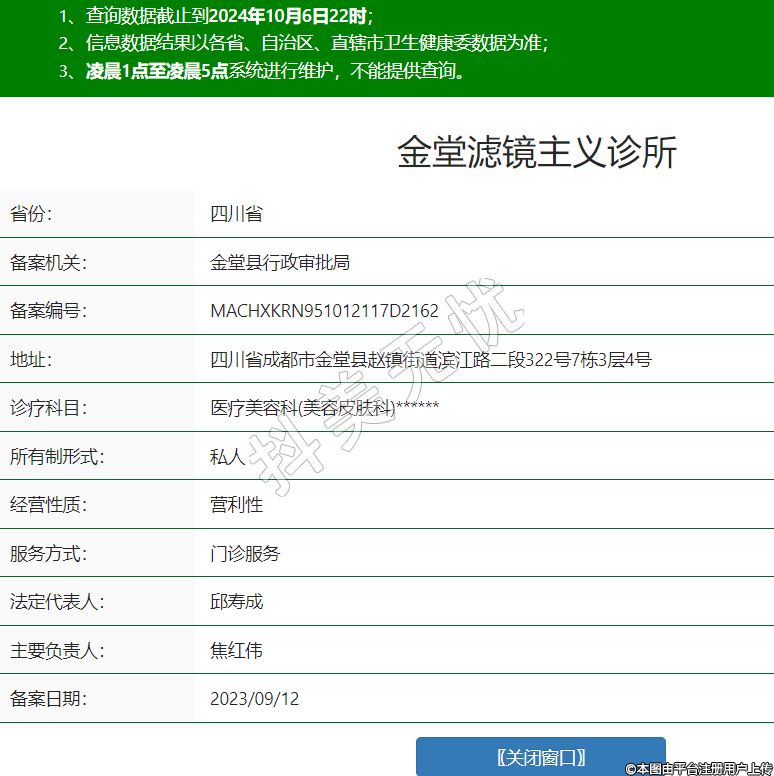
Task: Click the 法定代表人 row label
Action: [57, 602]
